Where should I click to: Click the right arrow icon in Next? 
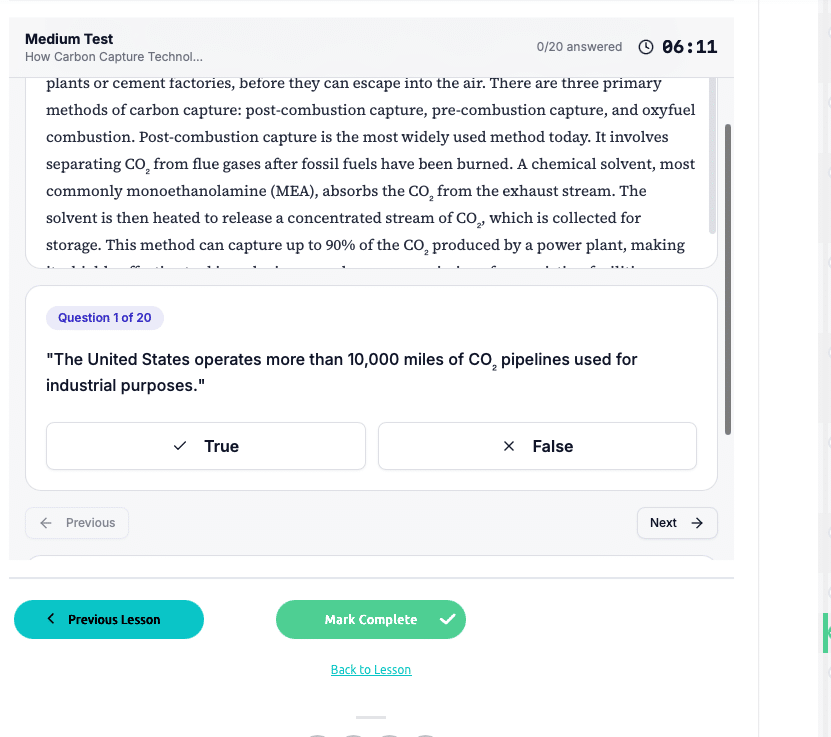[697, 523]
